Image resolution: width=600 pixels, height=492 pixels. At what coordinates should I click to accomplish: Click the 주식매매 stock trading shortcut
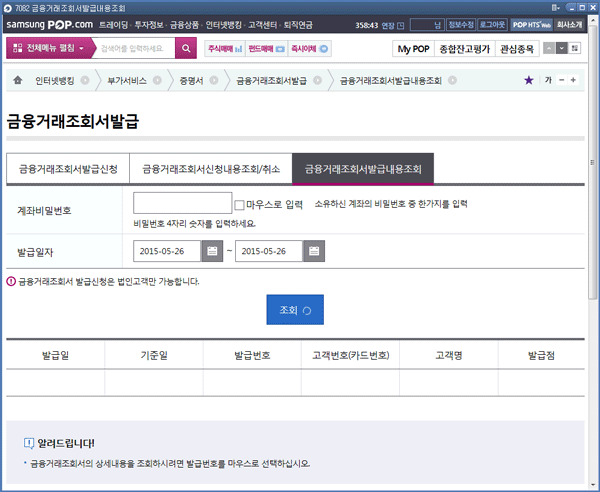point(225,48)
